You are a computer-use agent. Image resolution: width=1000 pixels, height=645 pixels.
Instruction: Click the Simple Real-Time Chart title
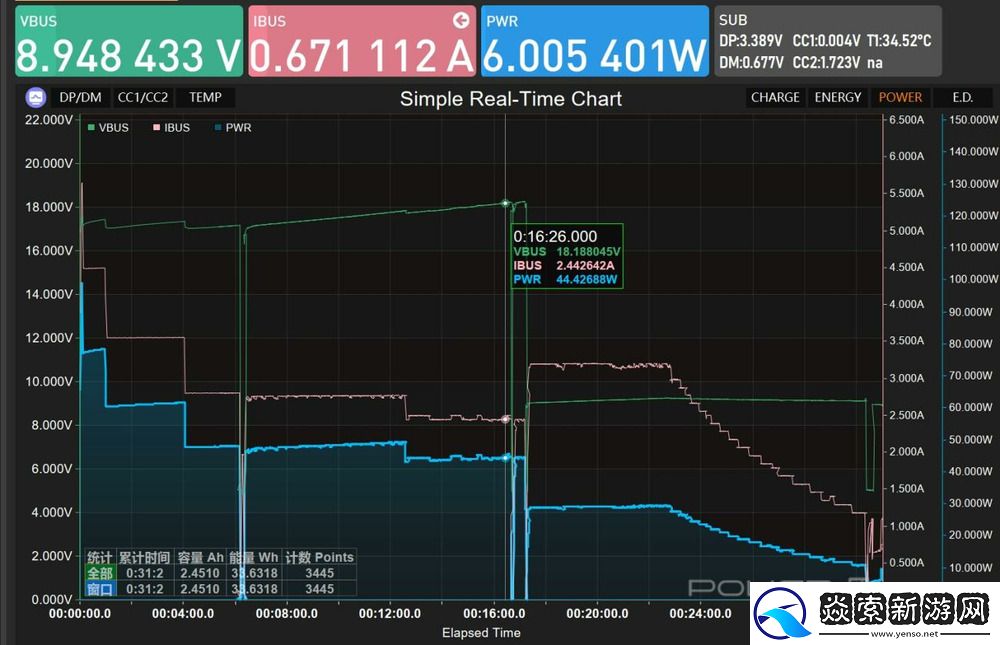click(x=510, y=99)
